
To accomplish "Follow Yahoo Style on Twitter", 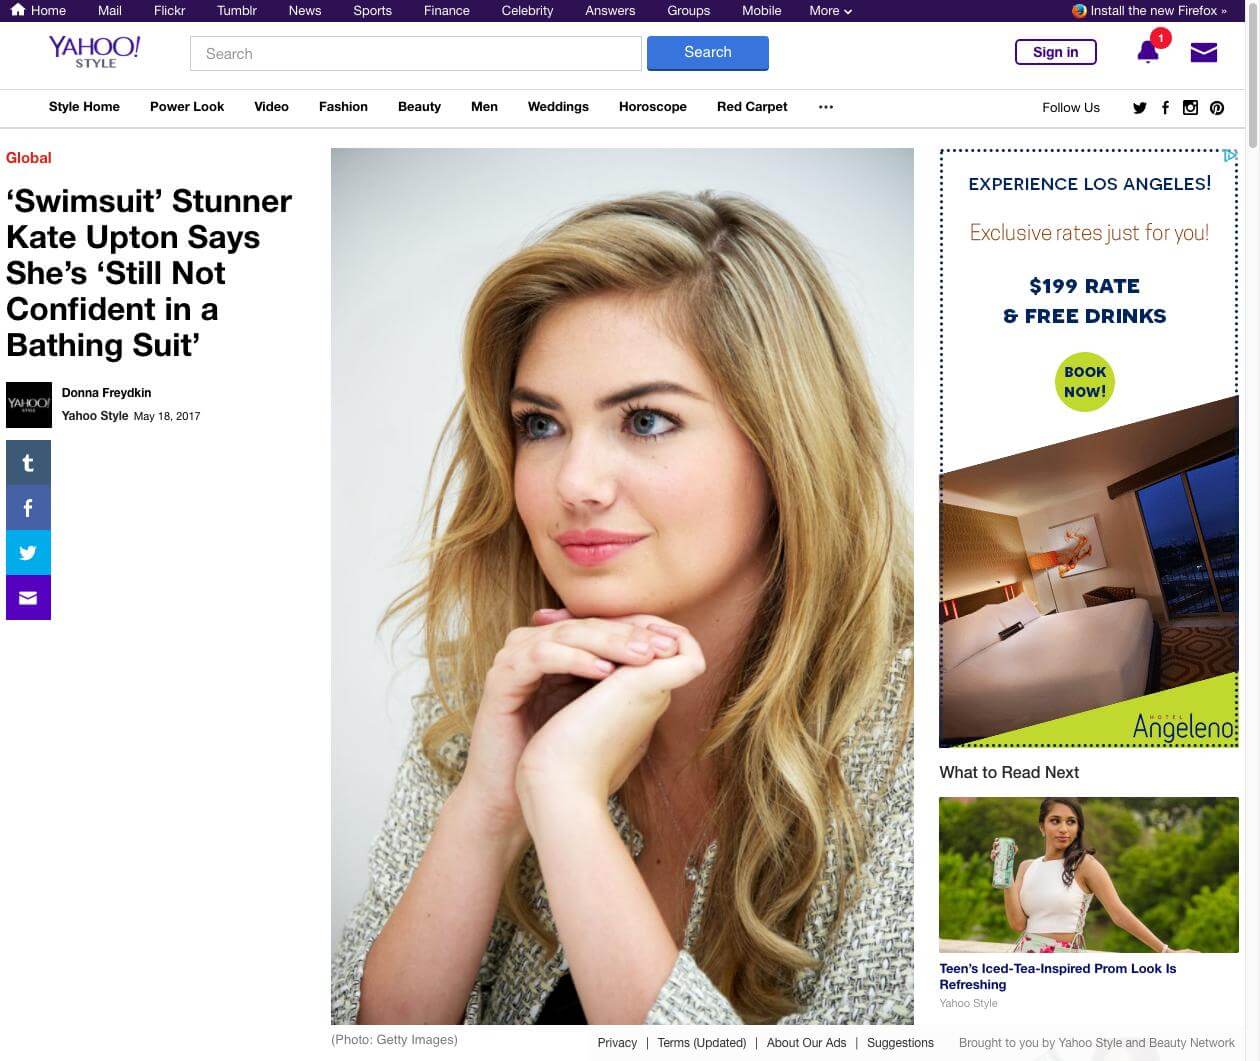I will coord(1139,107).
